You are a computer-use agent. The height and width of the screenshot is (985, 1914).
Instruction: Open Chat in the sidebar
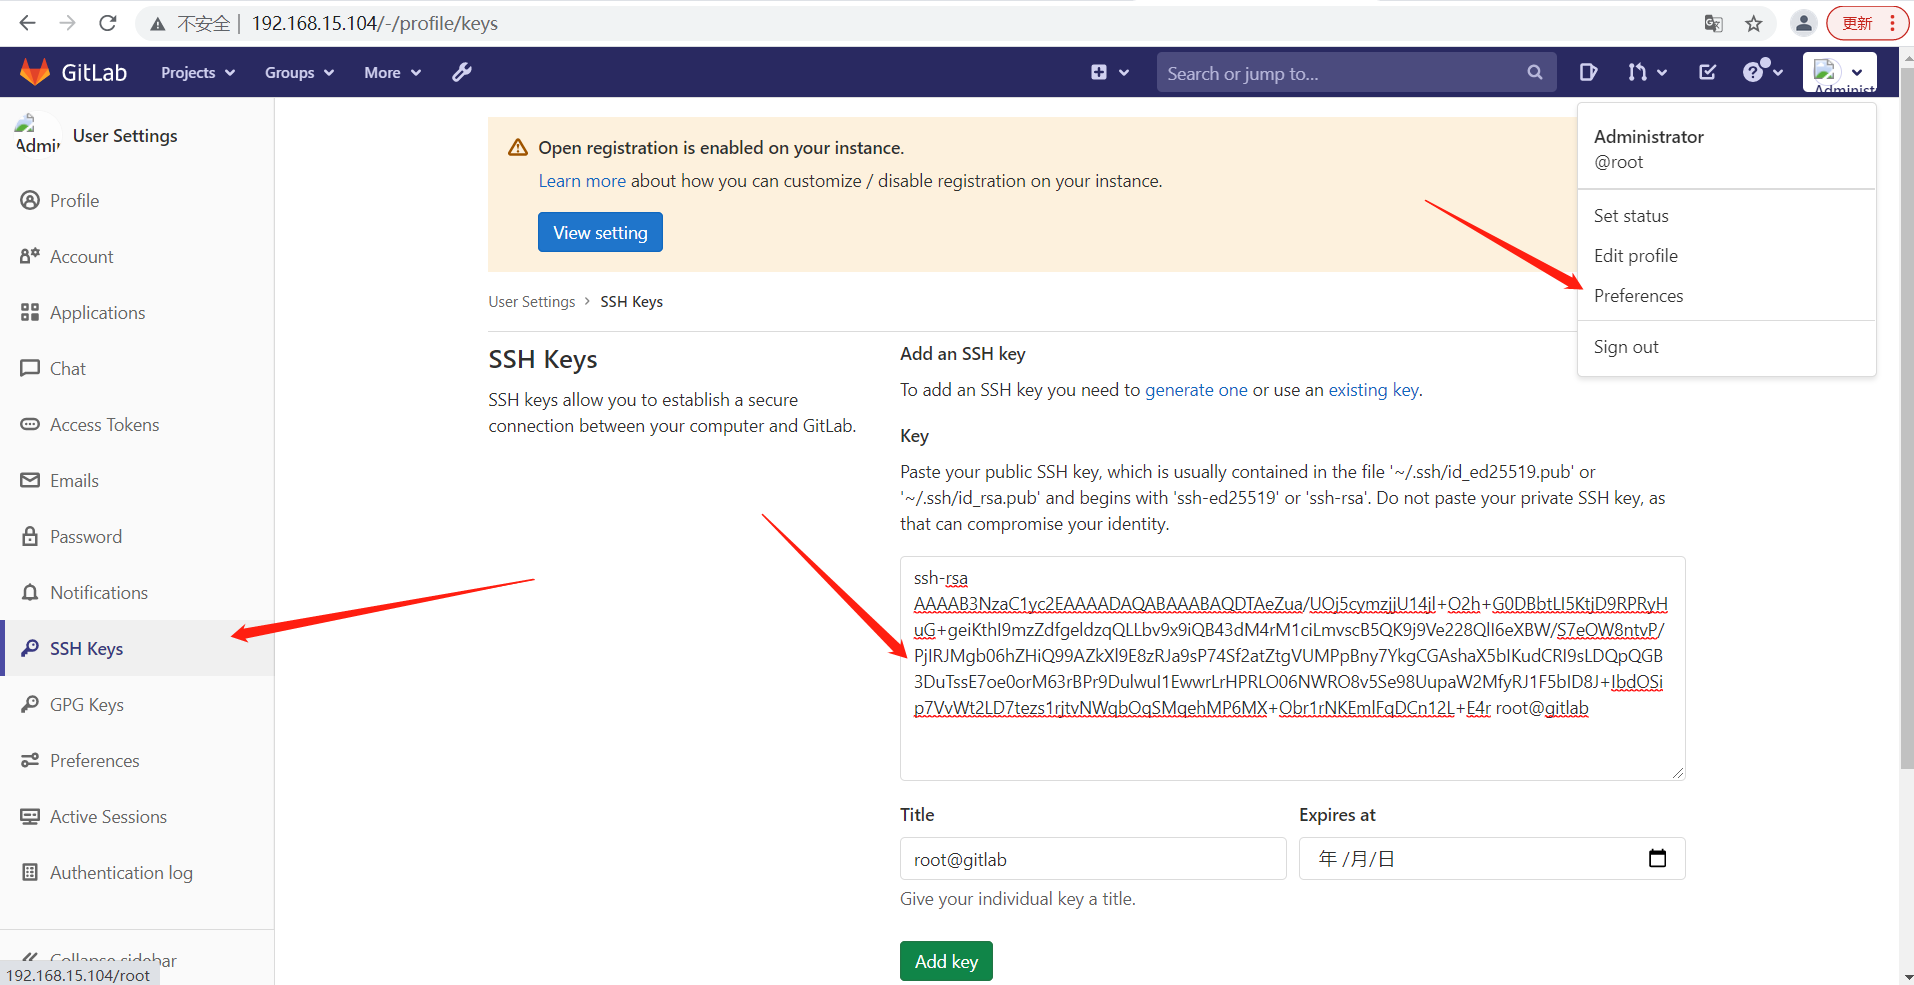(137, 368)
